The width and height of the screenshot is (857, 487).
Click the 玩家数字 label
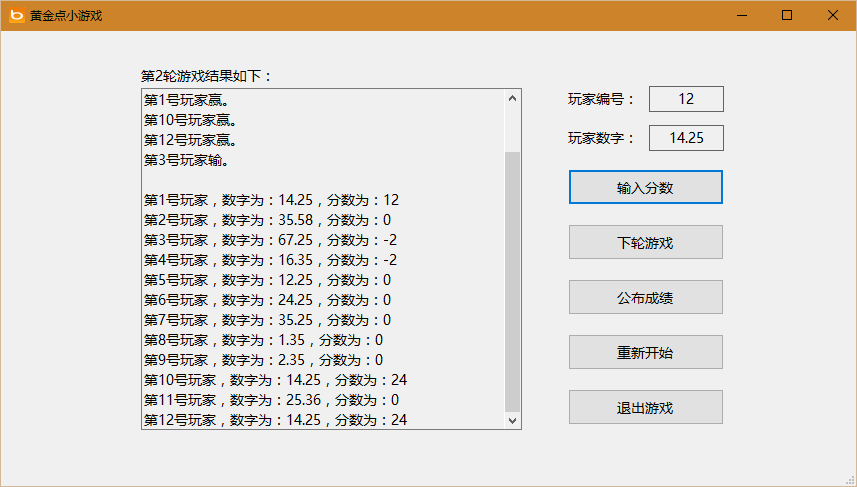[601, 138]
